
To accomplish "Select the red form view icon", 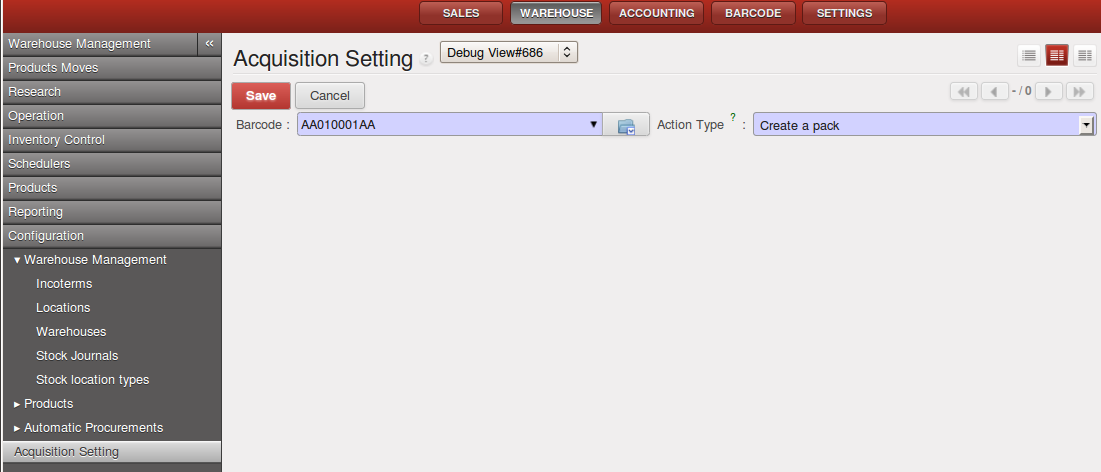I will (x=1057, y=55).
